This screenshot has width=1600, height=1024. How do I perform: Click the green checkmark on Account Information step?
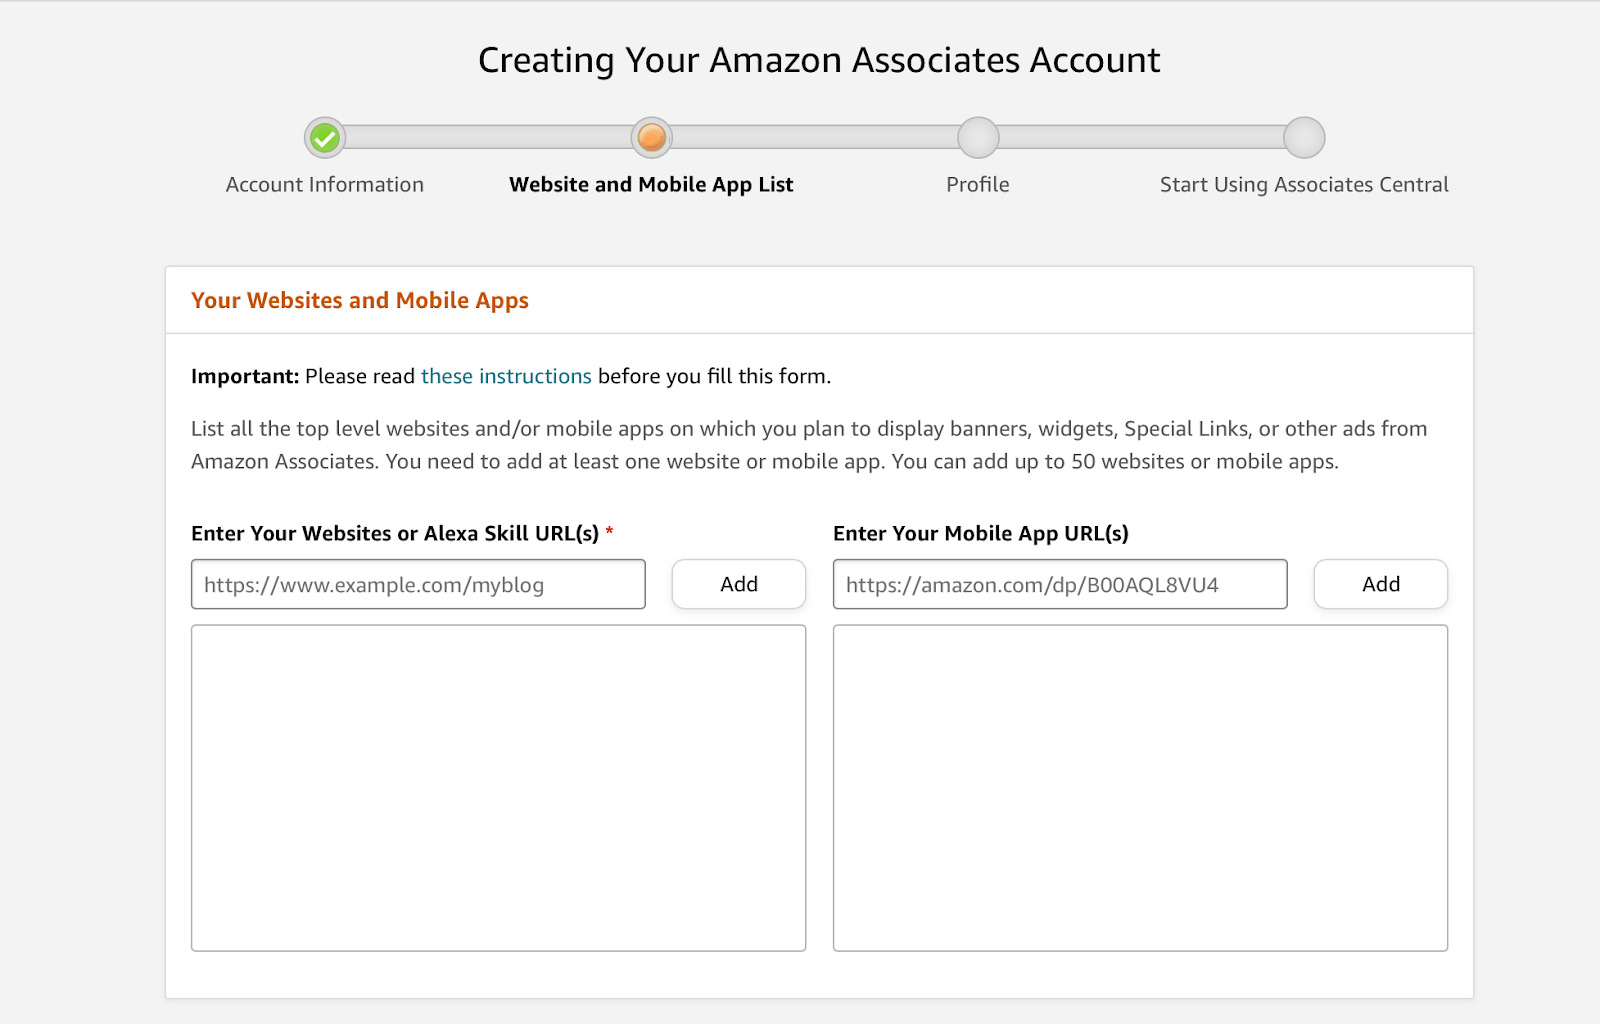click(324, 138)
